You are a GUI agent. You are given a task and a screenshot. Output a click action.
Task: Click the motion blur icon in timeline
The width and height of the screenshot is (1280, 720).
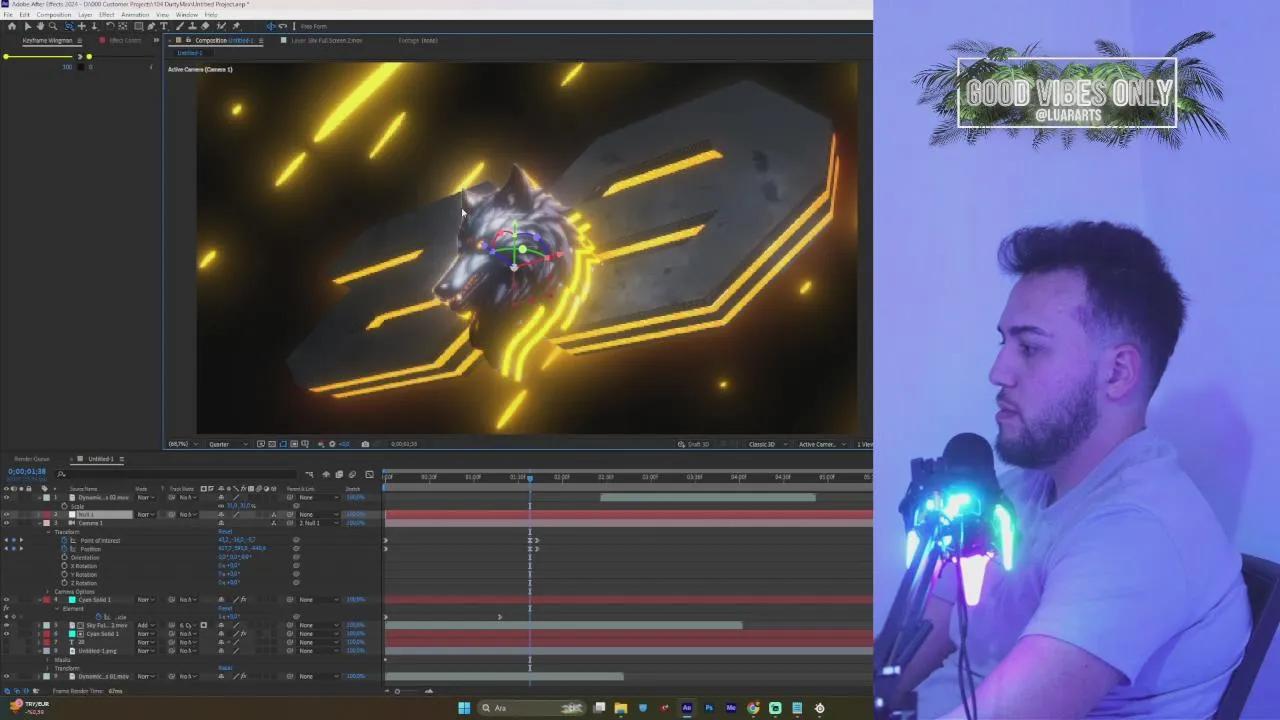click(x=352, y=475)
